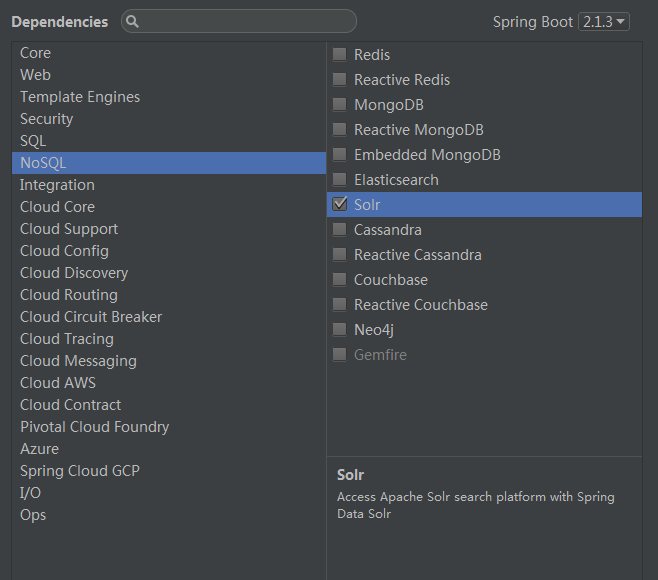Viewport: 658px width, 580px height.
Task: Click the Spring Cloud GCP category
Action: 79,471
